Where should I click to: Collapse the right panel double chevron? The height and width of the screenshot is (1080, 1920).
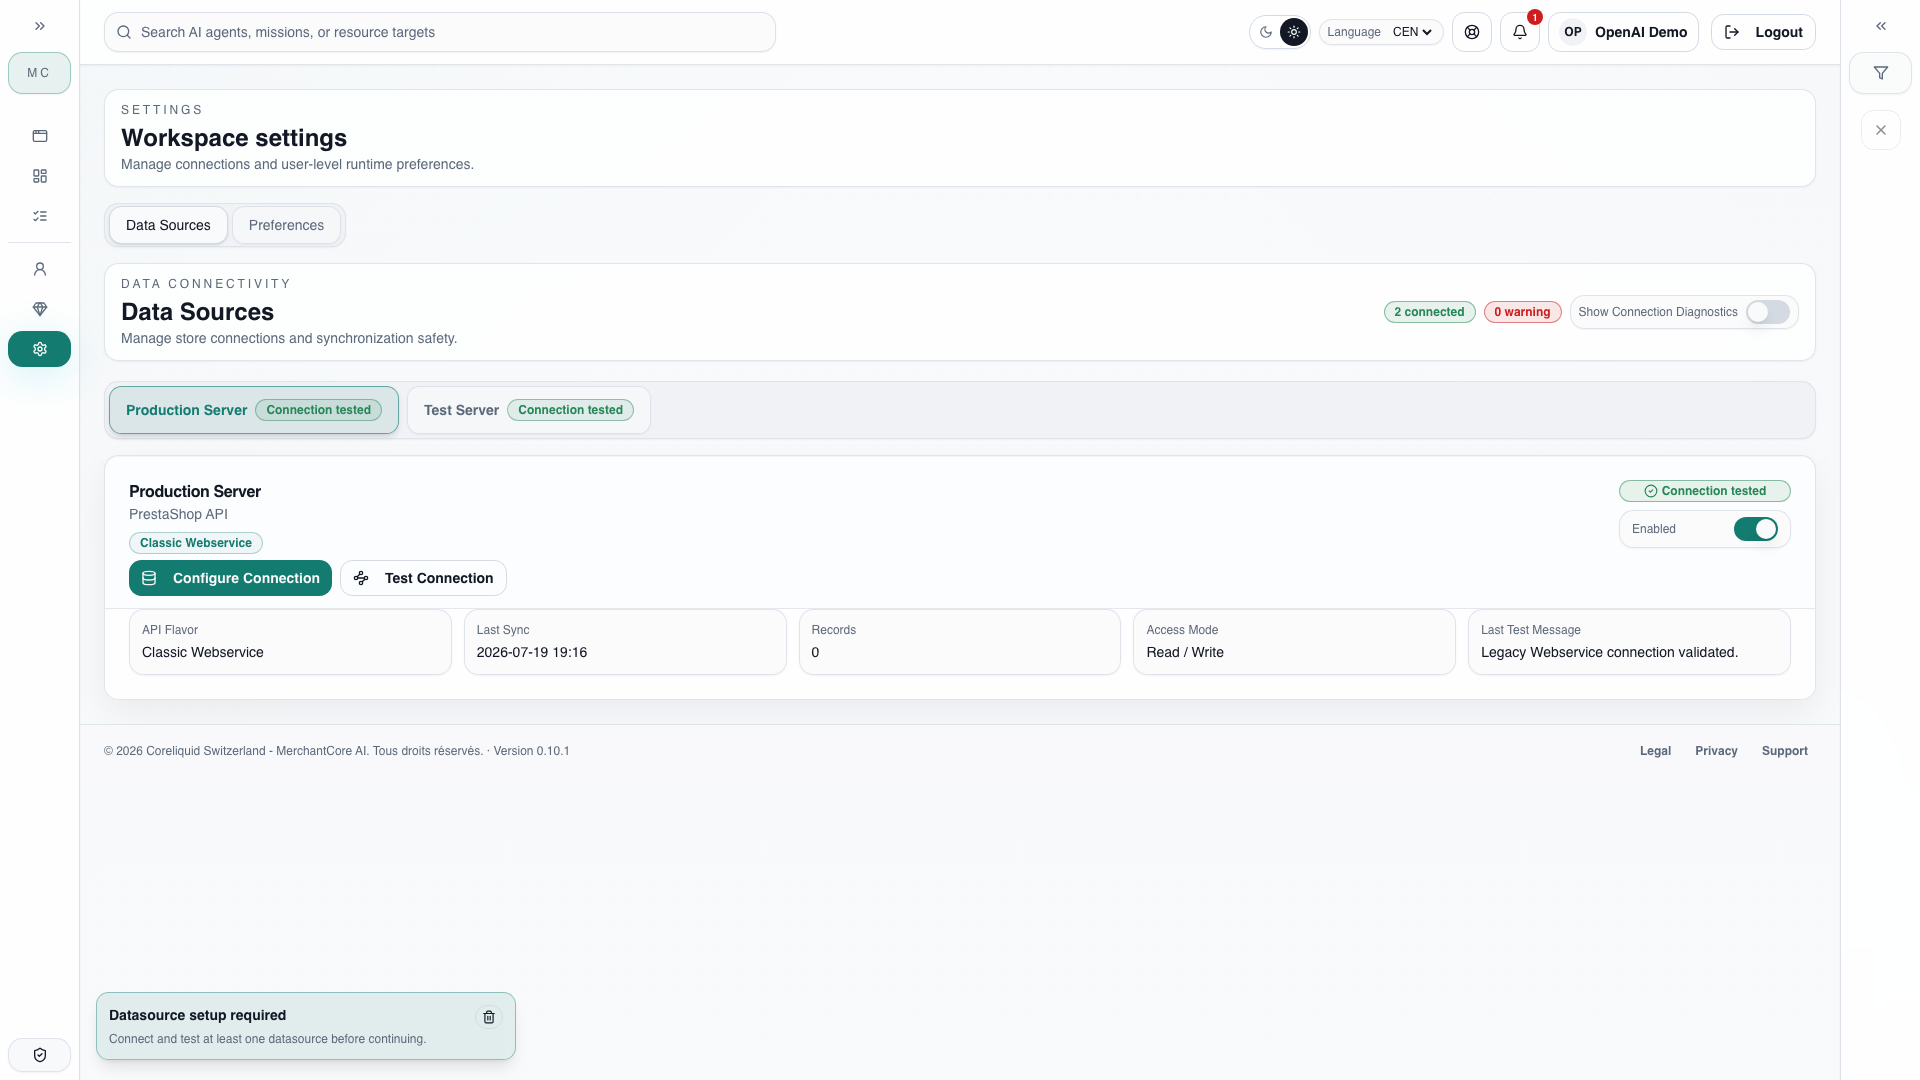[x=1880, y=26]
